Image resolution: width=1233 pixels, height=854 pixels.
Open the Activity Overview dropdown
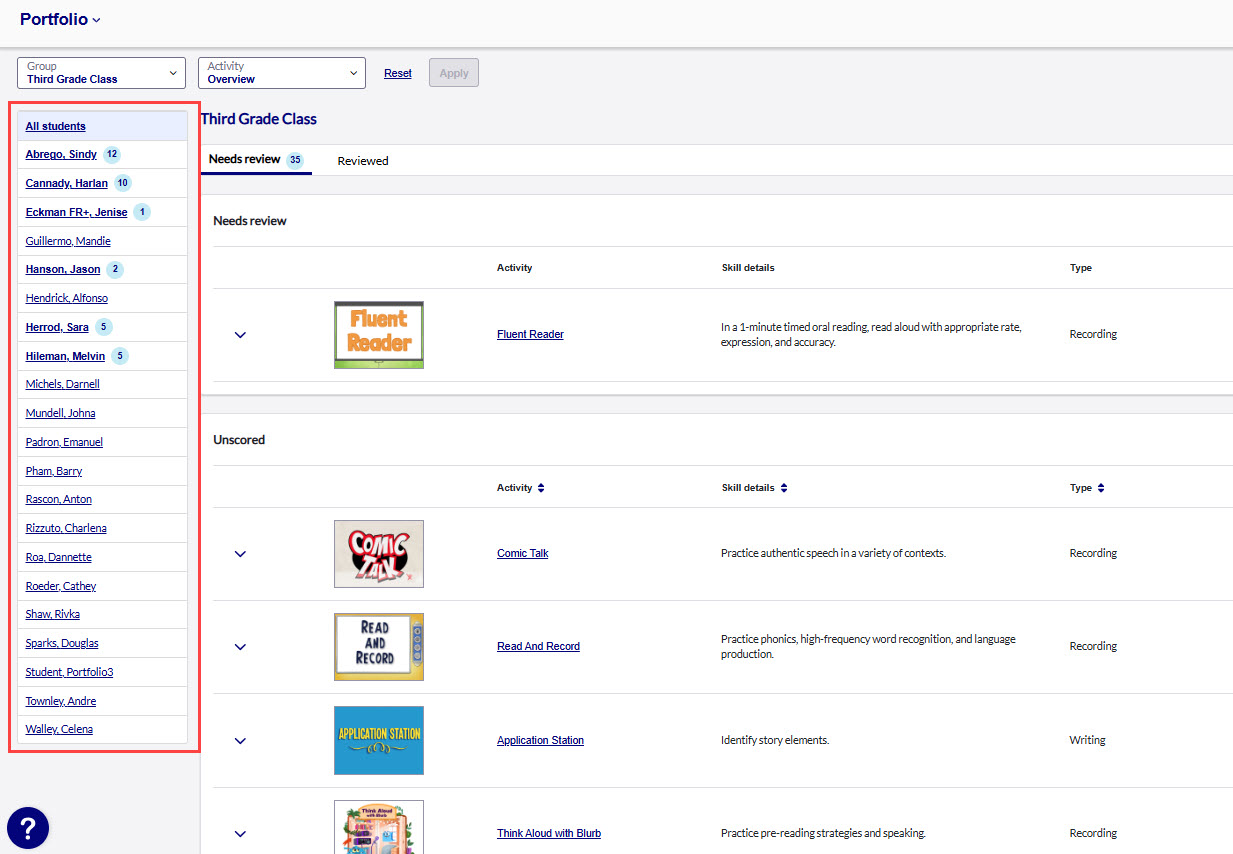coord(281,73)
